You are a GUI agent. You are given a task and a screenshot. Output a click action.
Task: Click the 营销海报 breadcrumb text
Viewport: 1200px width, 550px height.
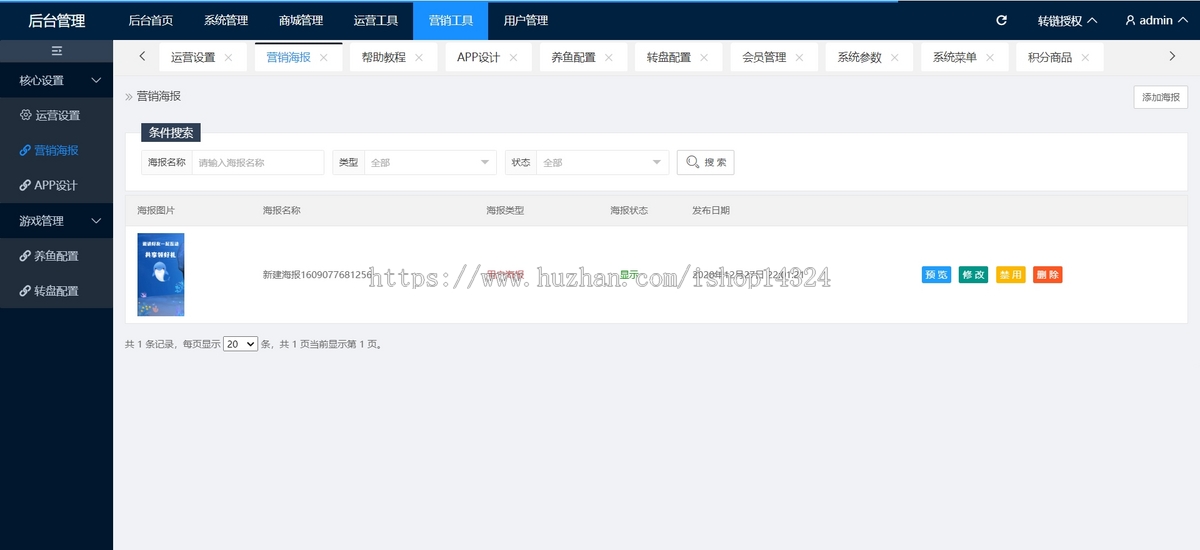pyautogui.click(x=159, y=97)
